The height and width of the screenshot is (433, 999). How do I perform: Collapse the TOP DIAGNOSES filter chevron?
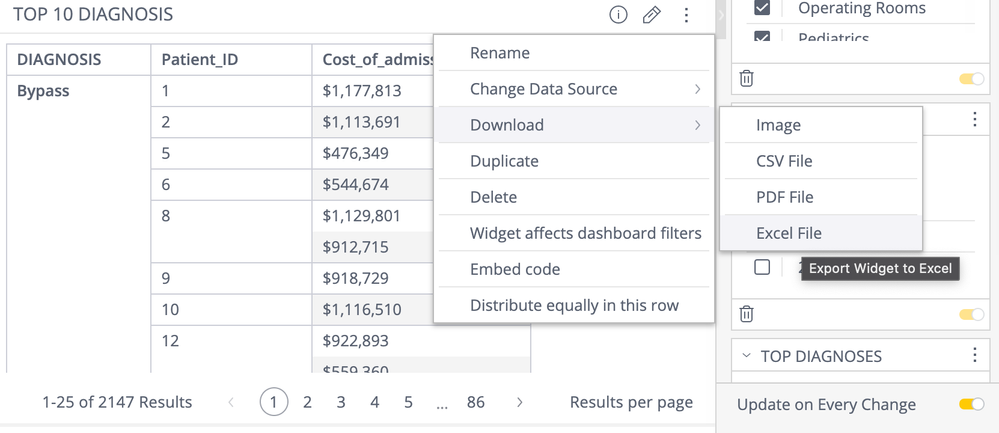pos(745,356)
